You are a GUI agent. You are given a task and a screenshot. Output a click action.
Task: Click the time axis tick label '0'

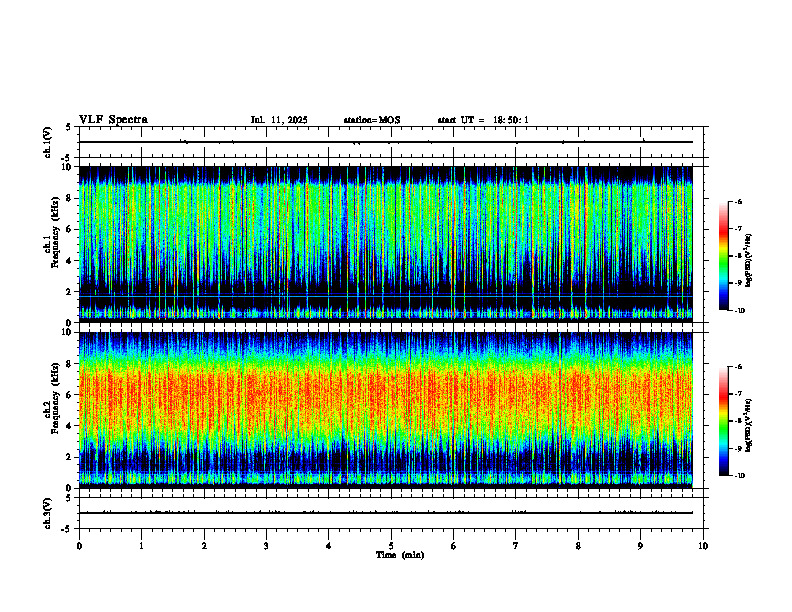pyautogui.click(x=79, y=546)
